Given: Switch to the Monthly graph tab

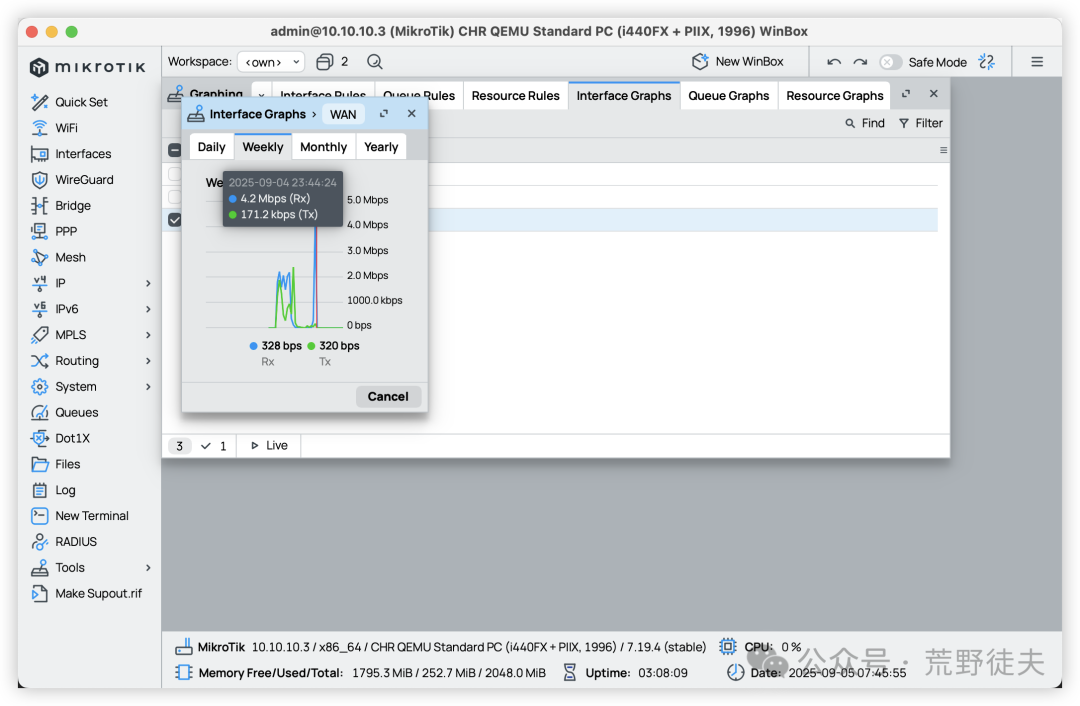Looking at the screenshot, I should [324, 147].
